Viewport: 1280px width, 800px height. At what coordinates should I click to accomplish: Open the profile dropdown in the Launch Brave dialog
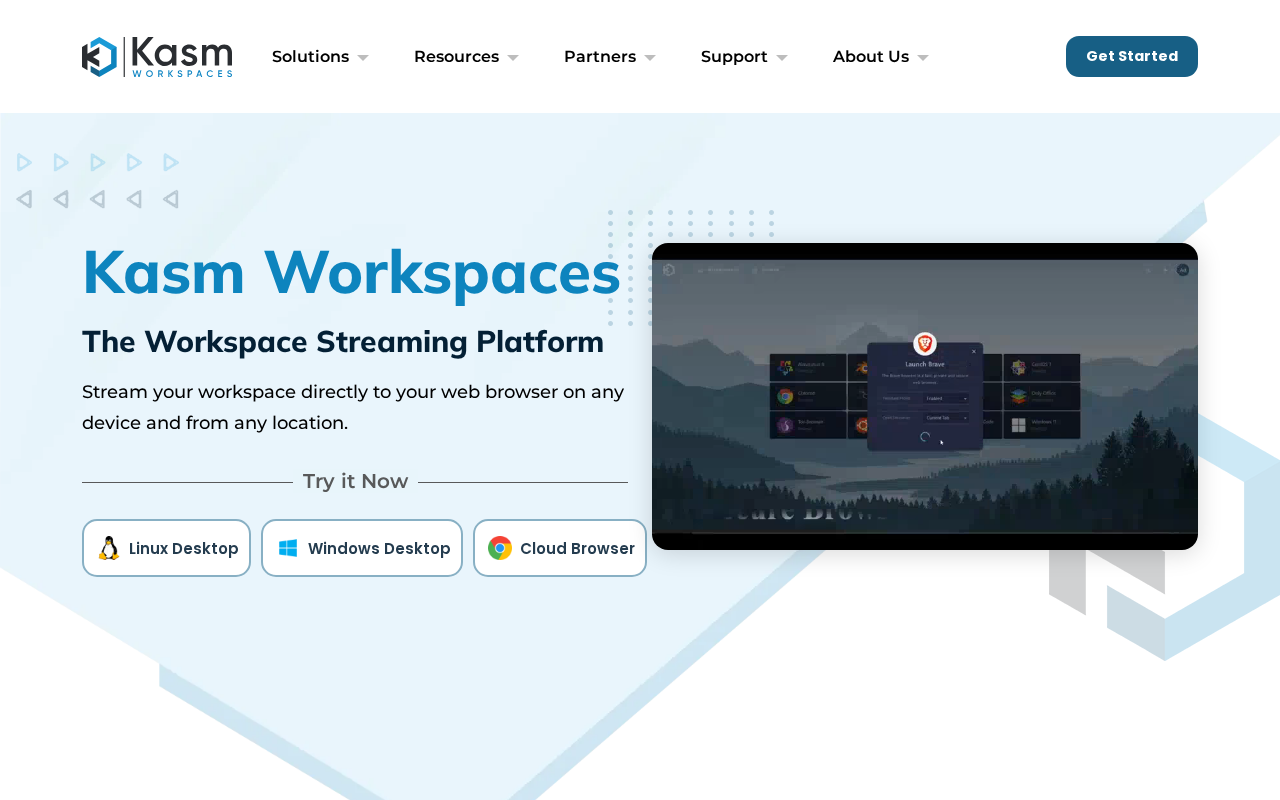(x=946, y=399)
